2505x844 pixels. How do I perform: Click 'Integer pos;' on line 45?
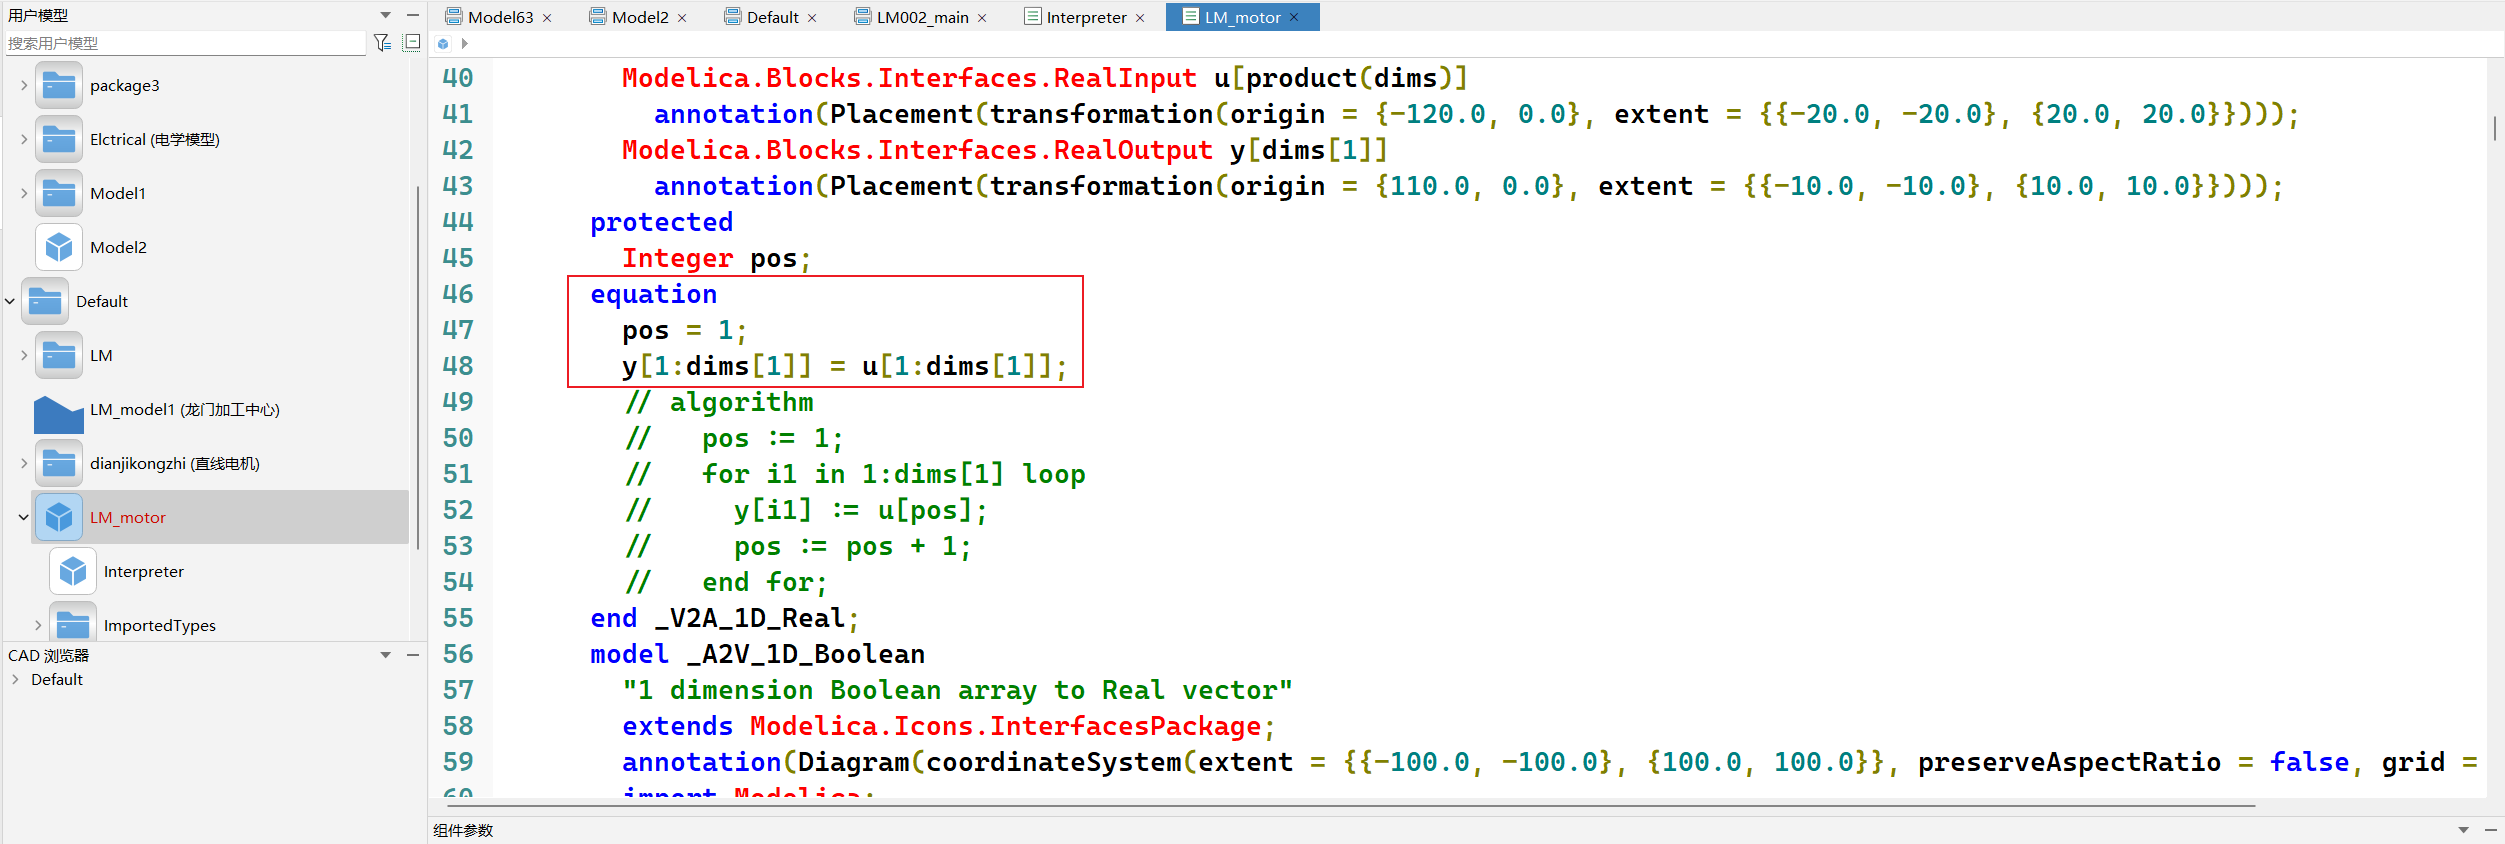coord(717,258)
